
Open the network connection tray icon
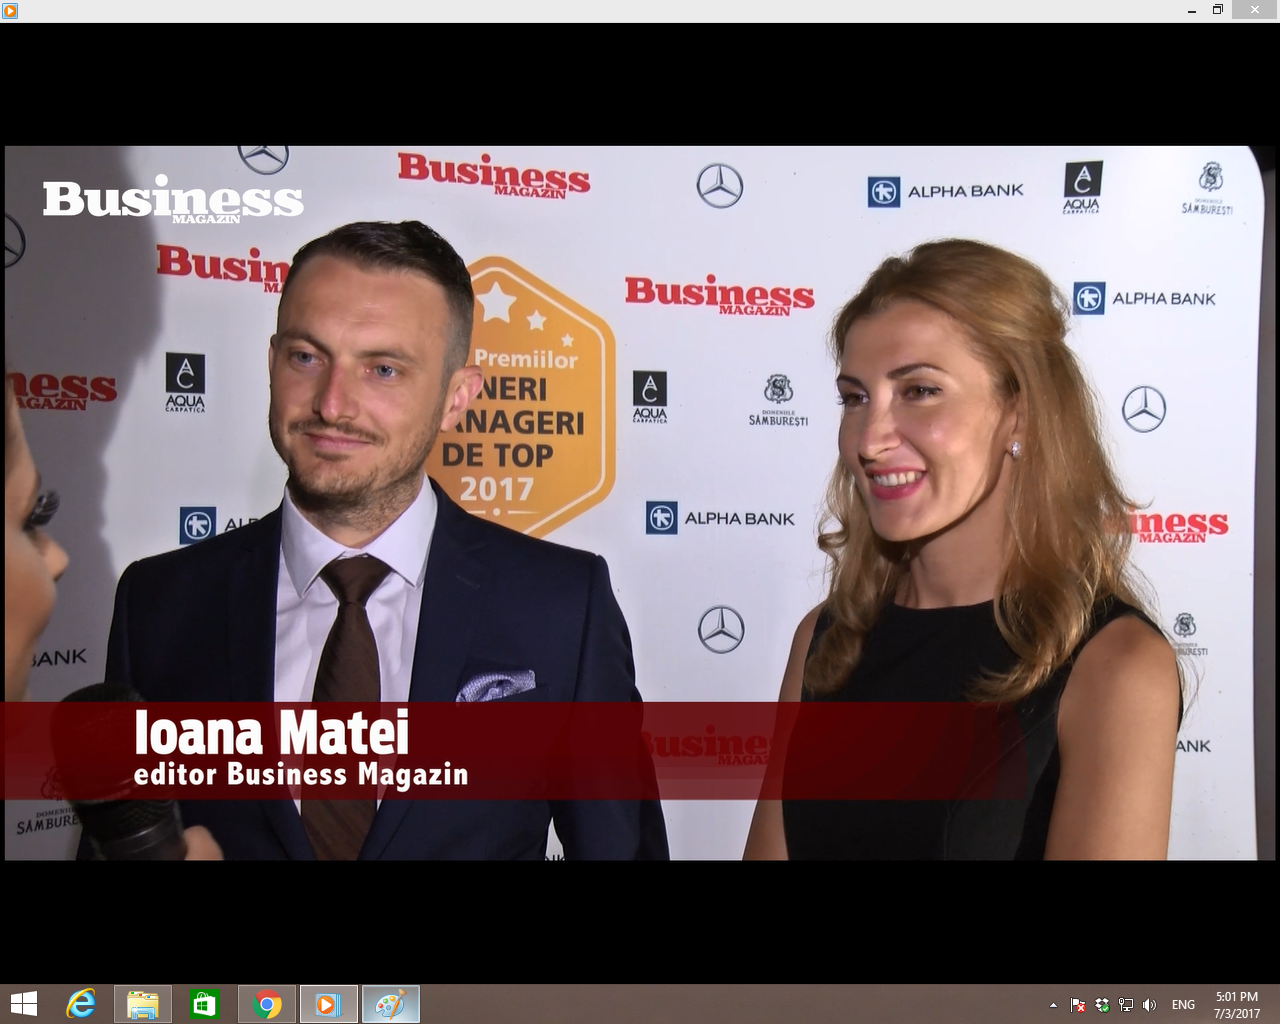(1126, 1005)
